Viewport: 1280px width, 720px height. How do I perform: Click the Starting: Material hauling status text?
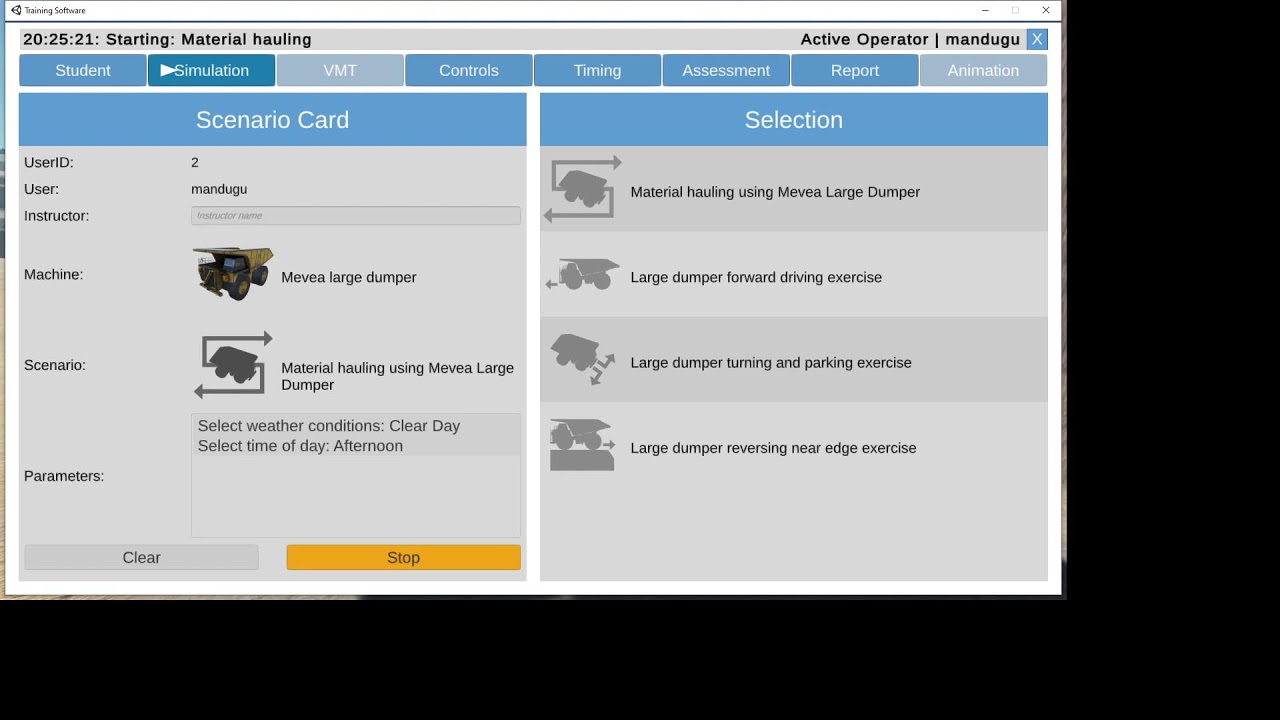pyautogui.click(x=209, y=39)
